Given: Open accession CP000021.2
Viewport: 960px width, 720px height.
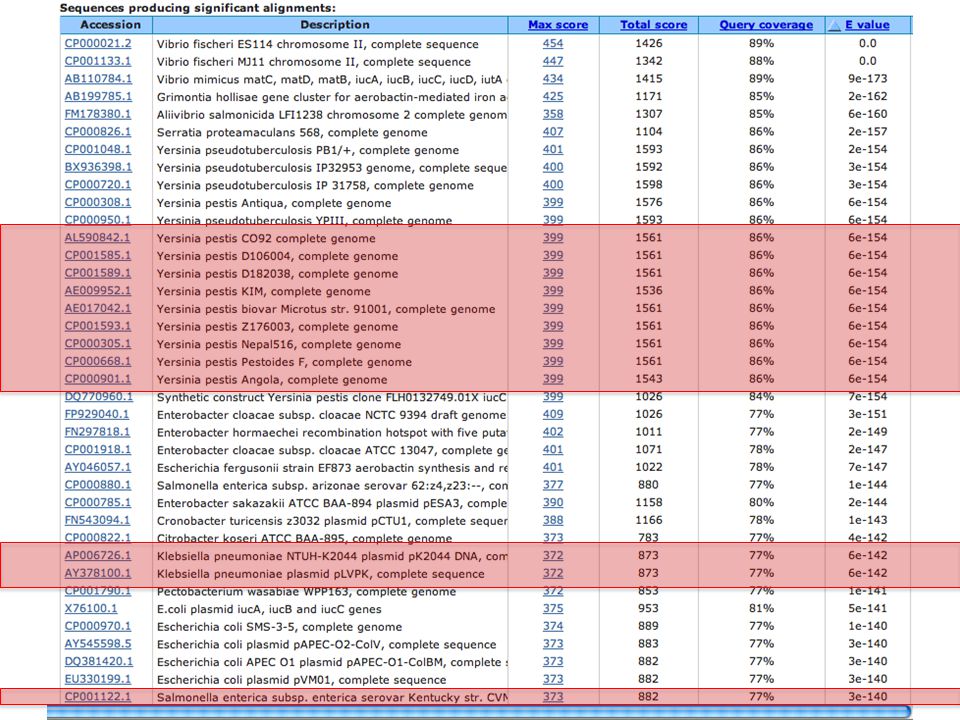Looking at the screenshot, I should pyautogui.click(x=98, y=43).
